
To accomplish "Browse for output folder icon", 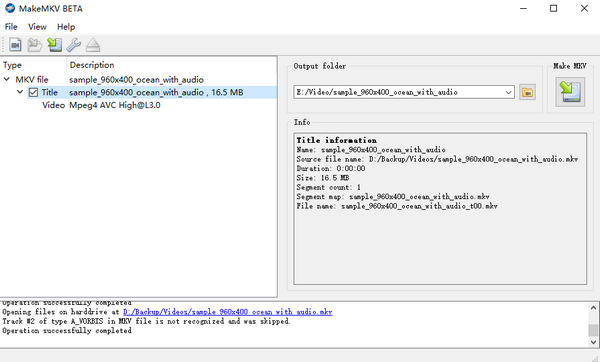I will [x=527, y=92].
